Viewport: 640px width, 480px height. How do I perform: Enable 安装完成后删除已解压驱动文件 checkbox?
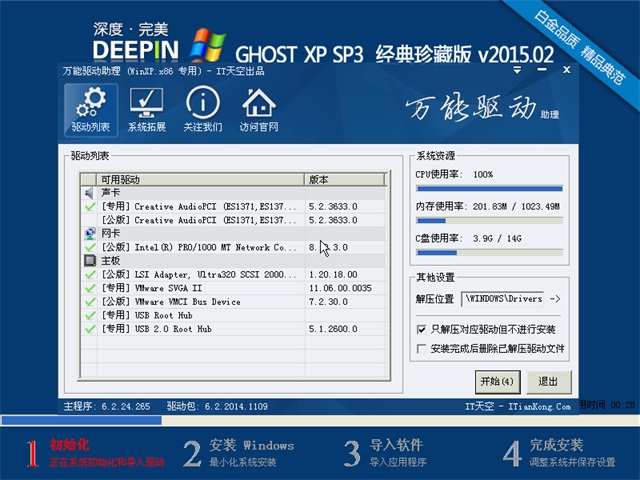click(x=421, y=348)
